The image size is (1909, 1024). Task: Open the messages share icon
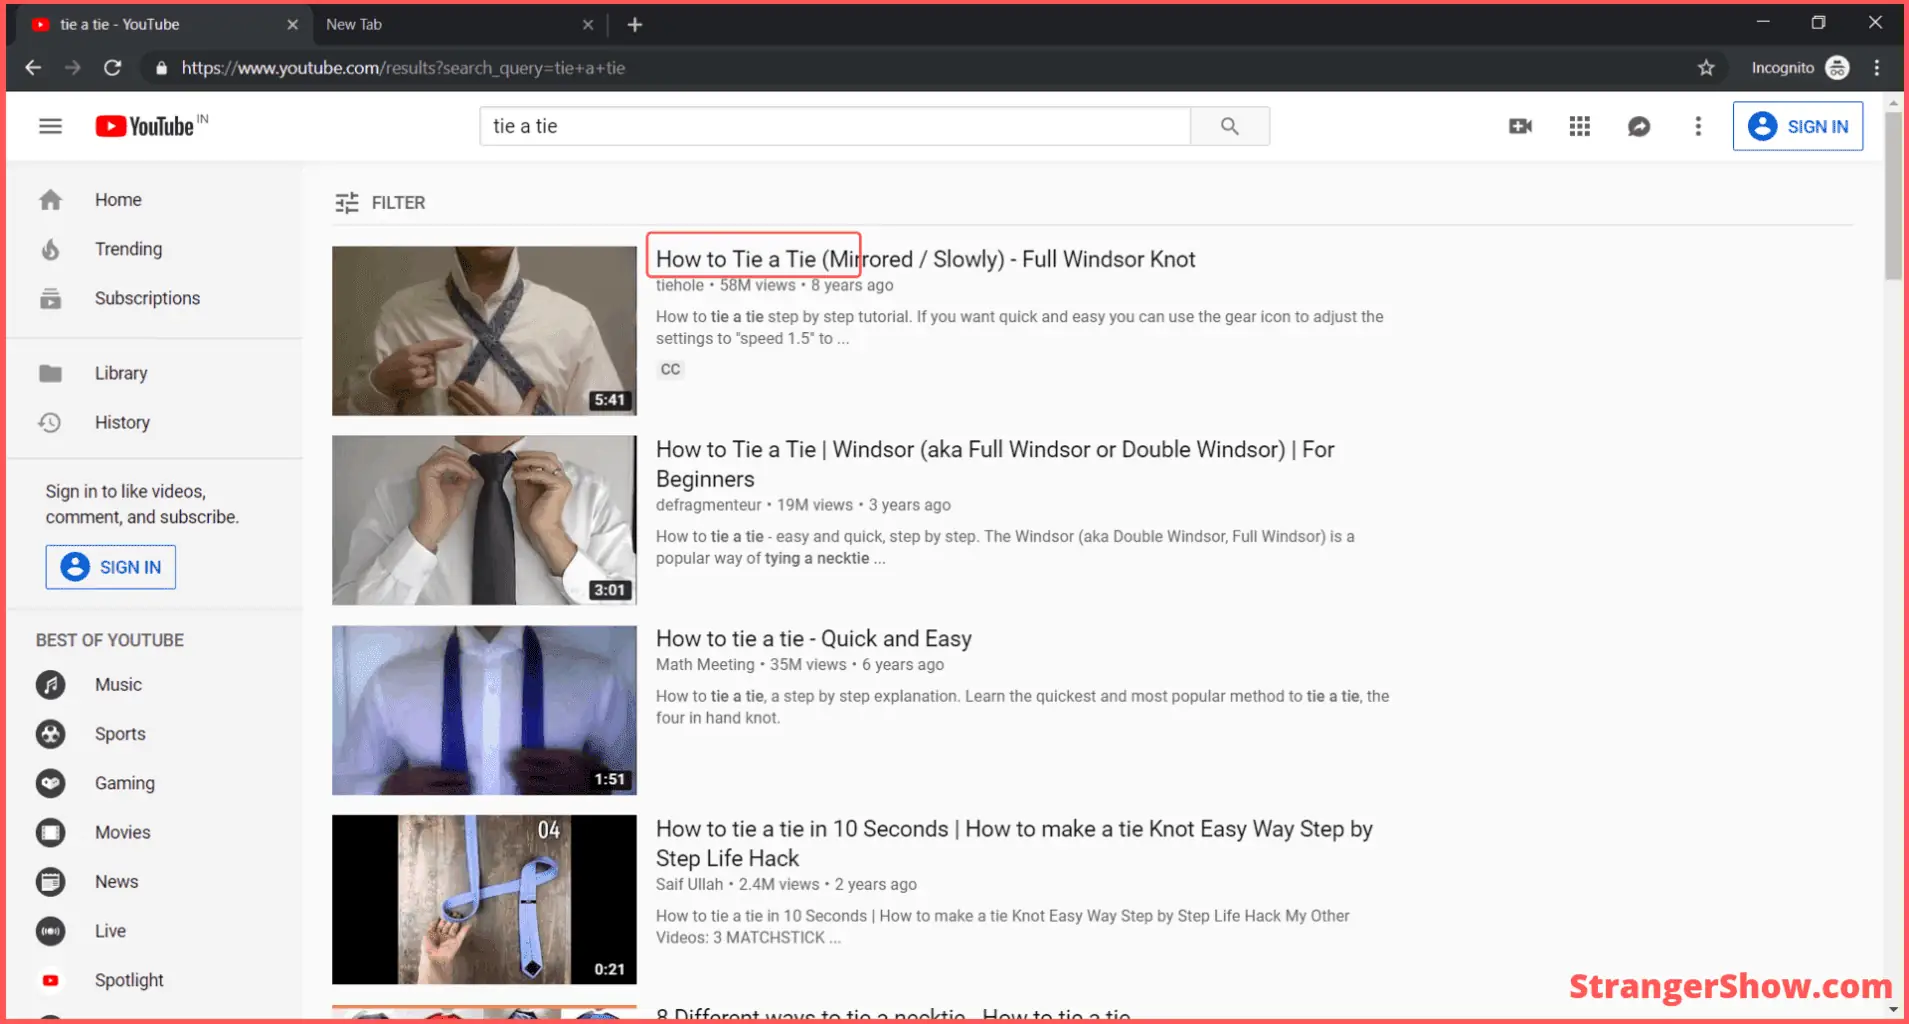coord(1638,126)
